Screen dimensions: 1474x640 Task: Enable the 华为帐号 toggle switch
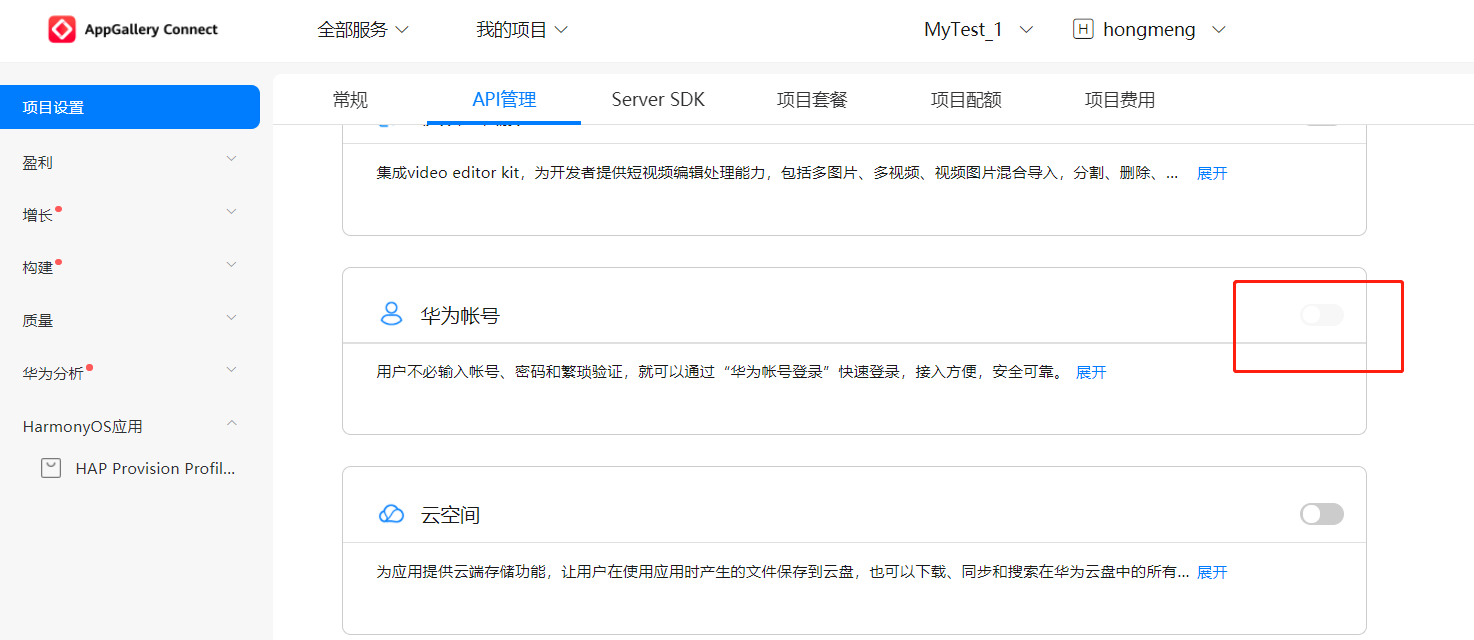[1321, 315]
